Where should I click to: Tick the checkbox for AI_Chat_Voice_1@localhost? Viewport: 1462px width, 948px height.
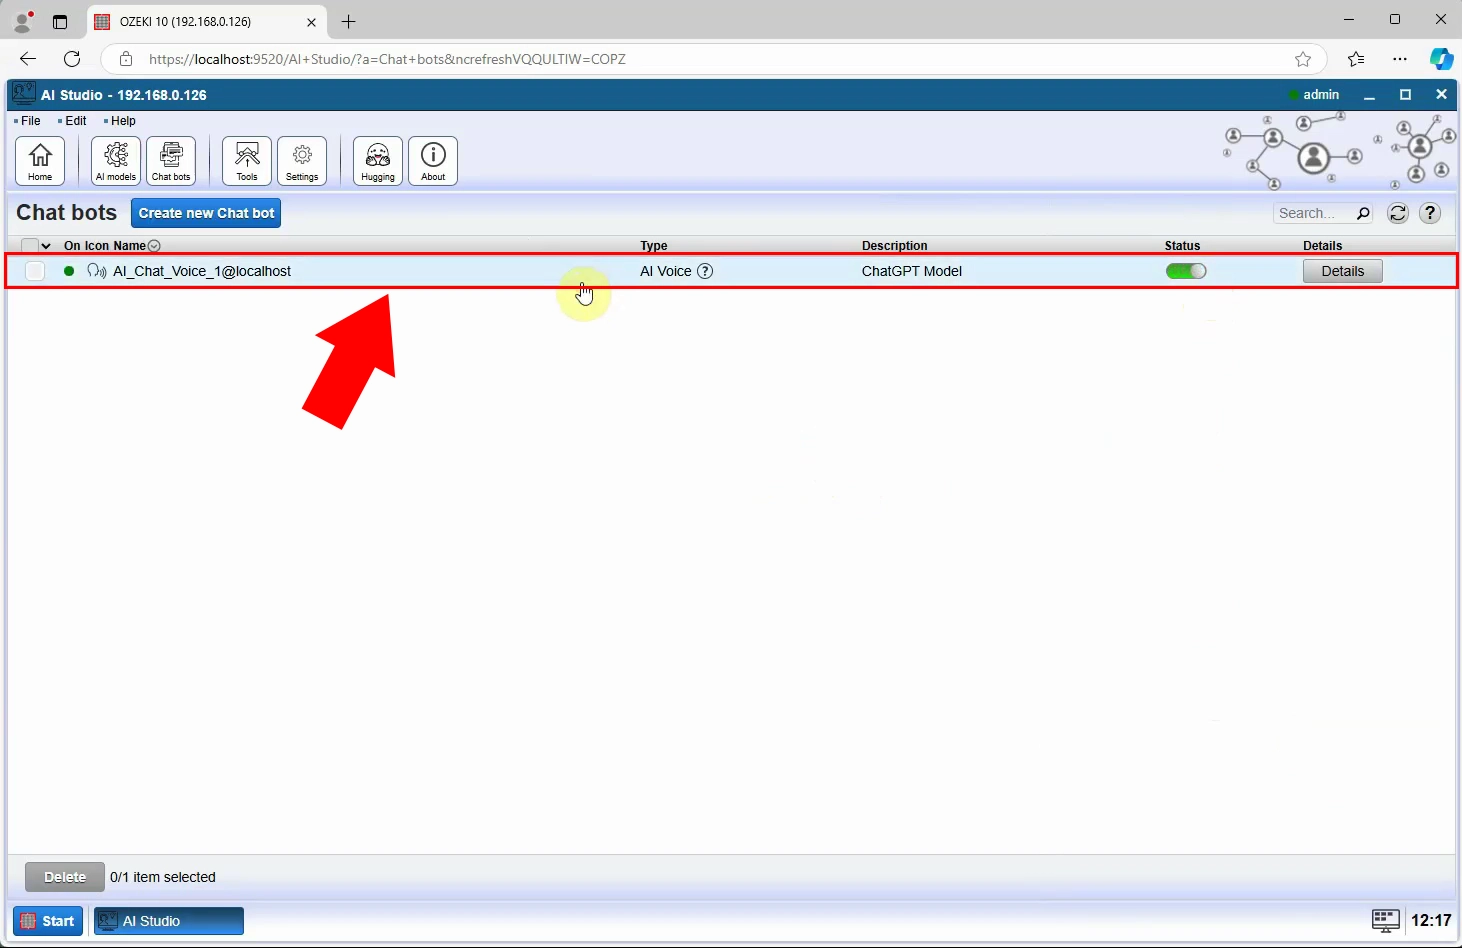point(35,271)
